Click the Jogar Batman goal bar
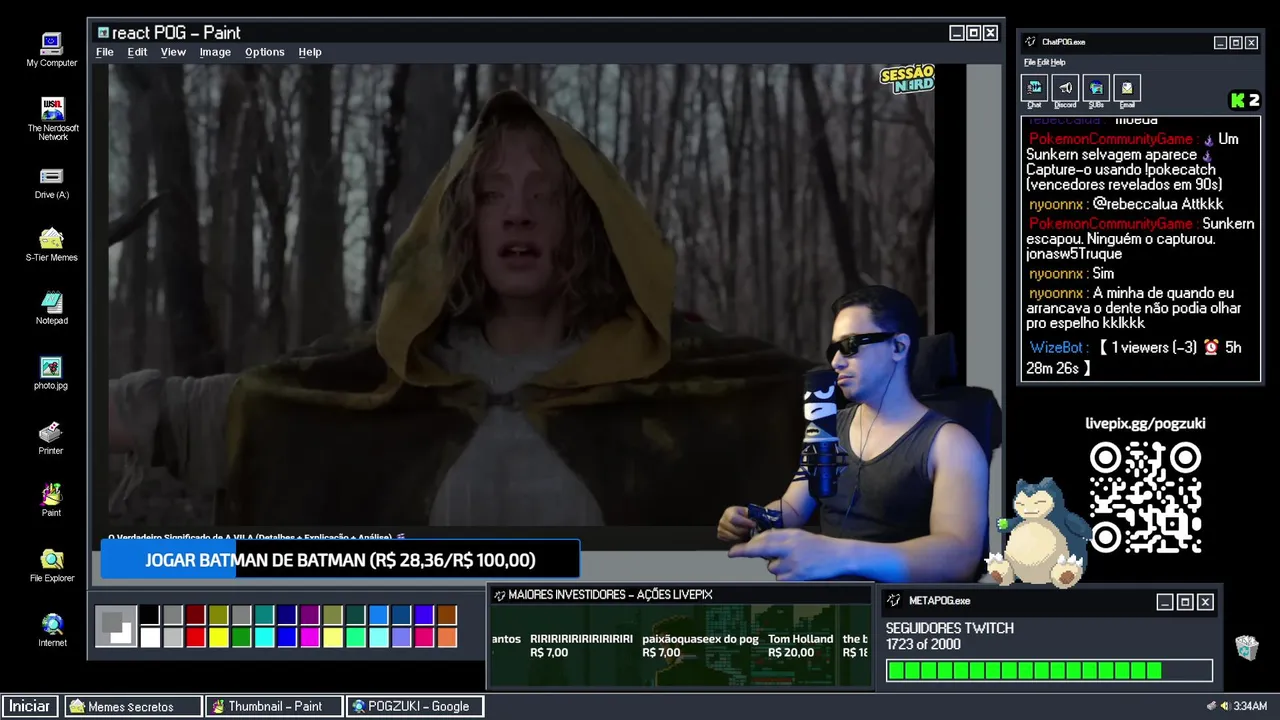The image size is (1280, 720). 340,560
